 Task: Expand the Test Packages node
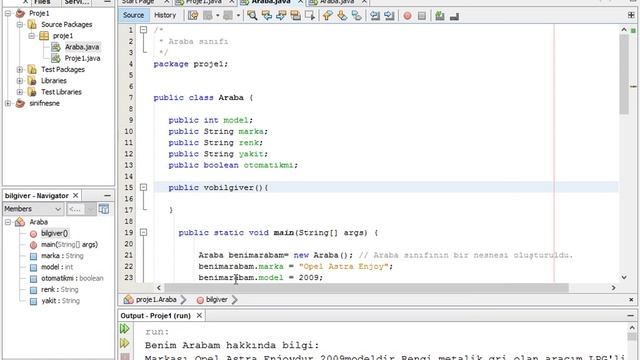tap(20, 69)
